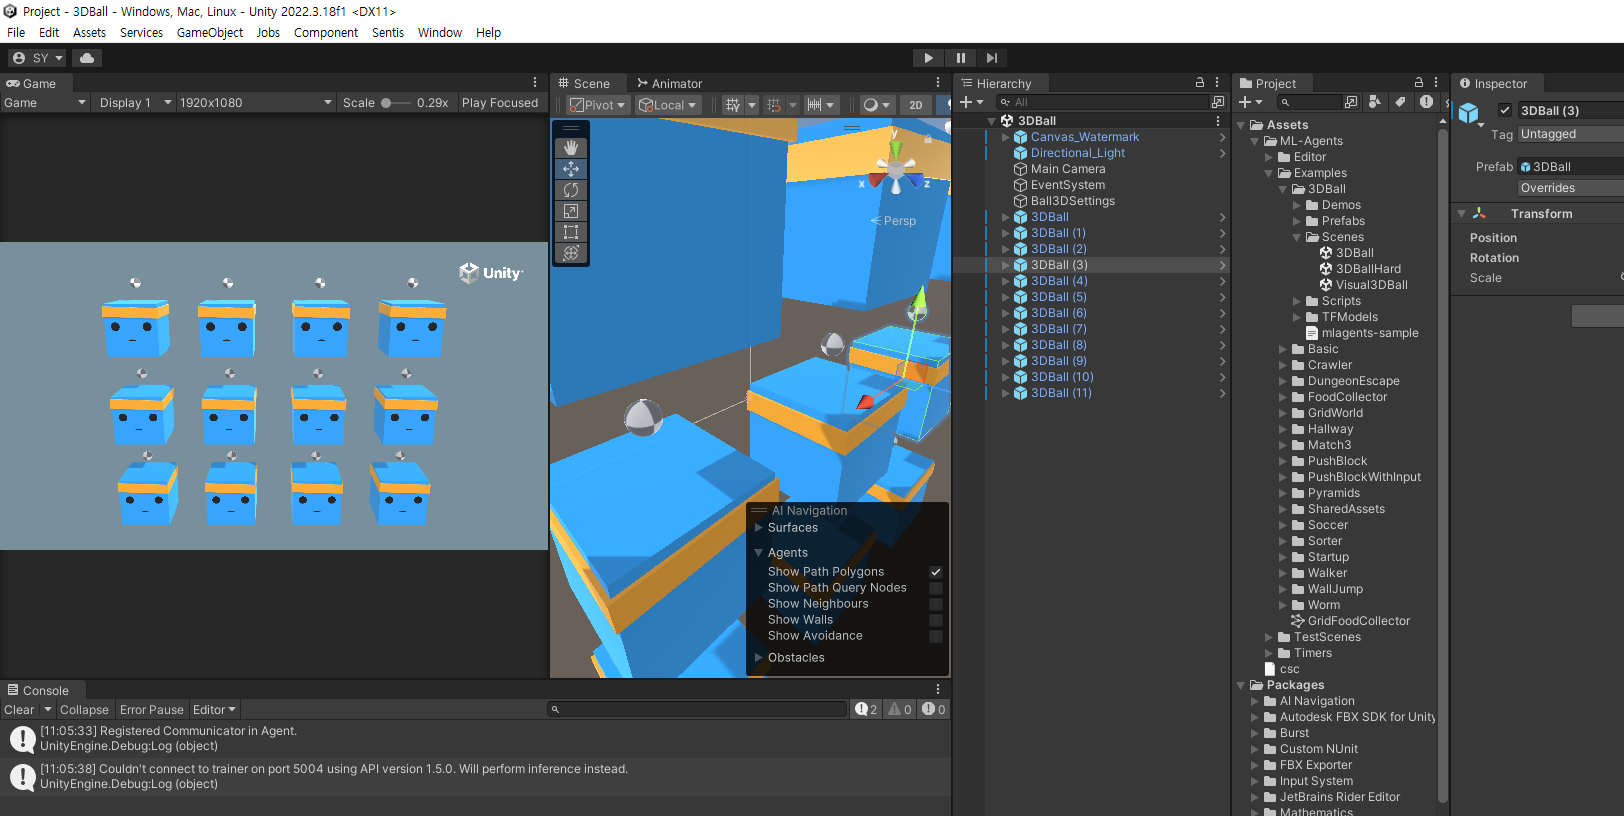This screenshot has height=816, width=1624.
Task: Click the draw mode shading sphere icon
Action: (x=871, y=104)
